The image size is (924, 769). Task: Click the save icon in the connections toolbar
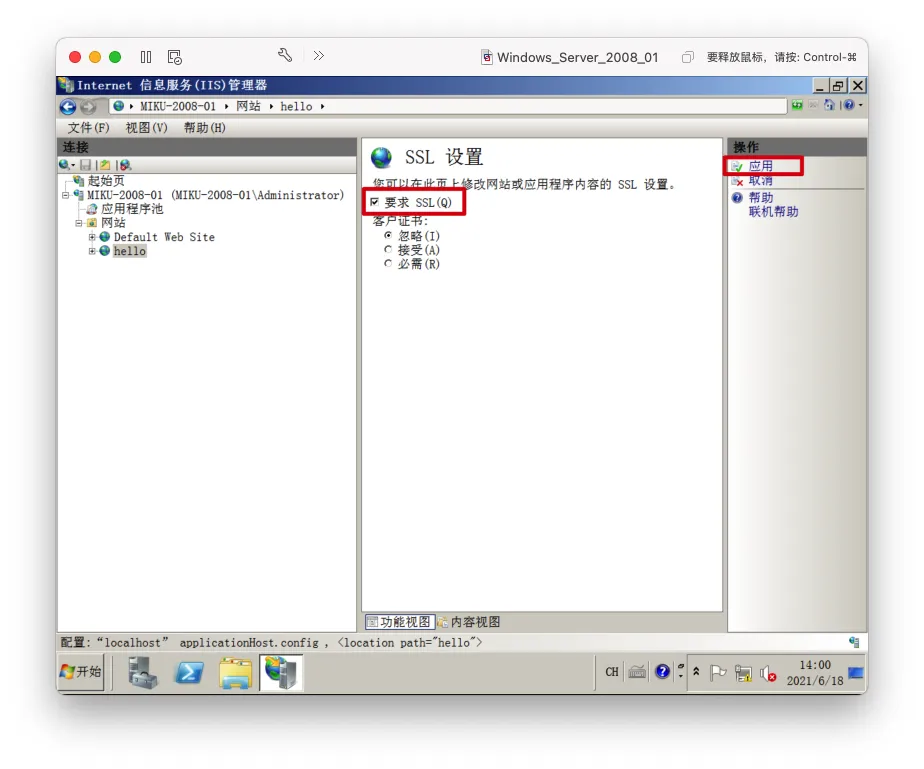(x=85, y=165)
